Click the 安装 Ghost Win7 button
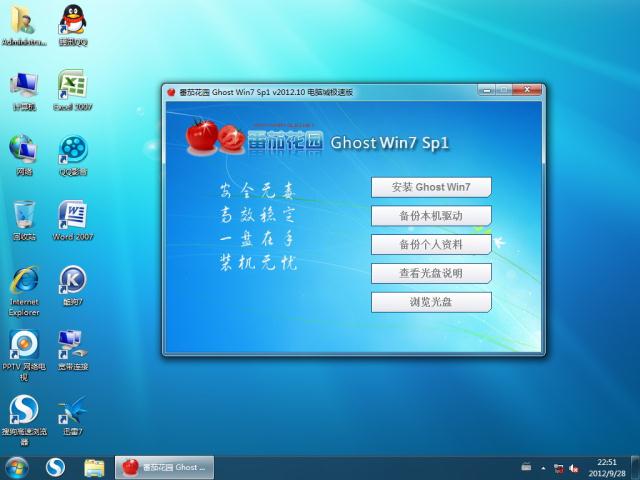 tap(431, 187)
